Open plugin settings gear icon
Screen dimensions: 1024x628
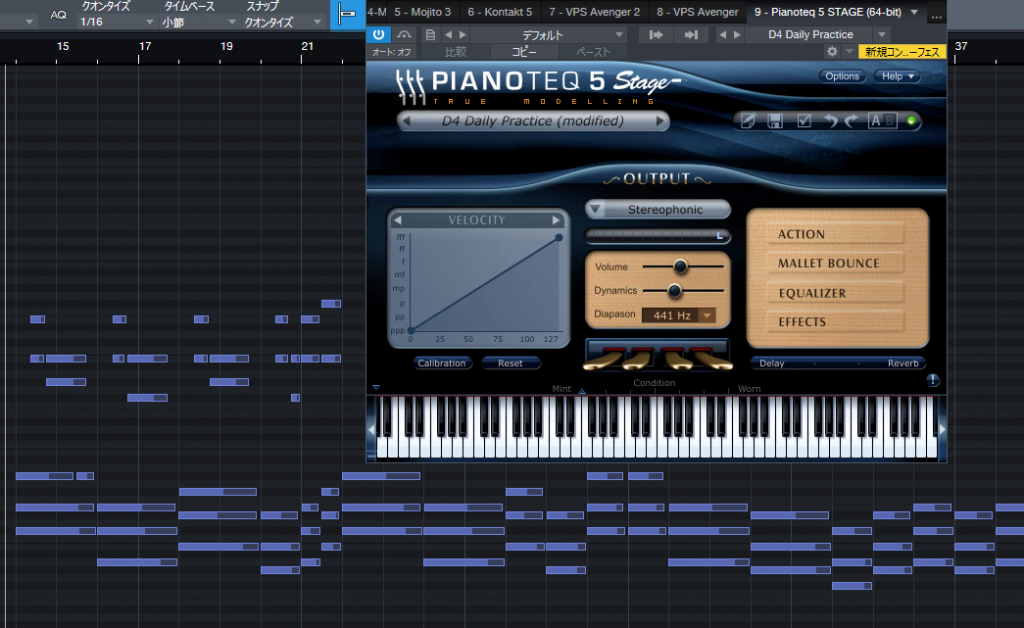pyautogui.click(x=832, y=51)
